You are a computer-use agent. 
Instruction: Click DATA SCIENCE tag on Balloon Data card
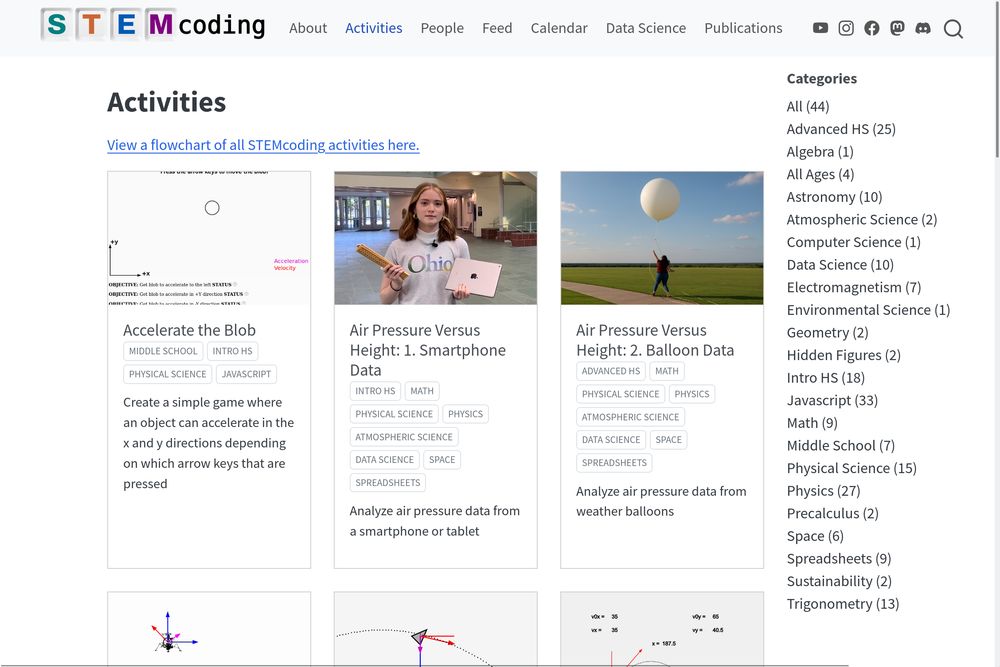(611, 440)
